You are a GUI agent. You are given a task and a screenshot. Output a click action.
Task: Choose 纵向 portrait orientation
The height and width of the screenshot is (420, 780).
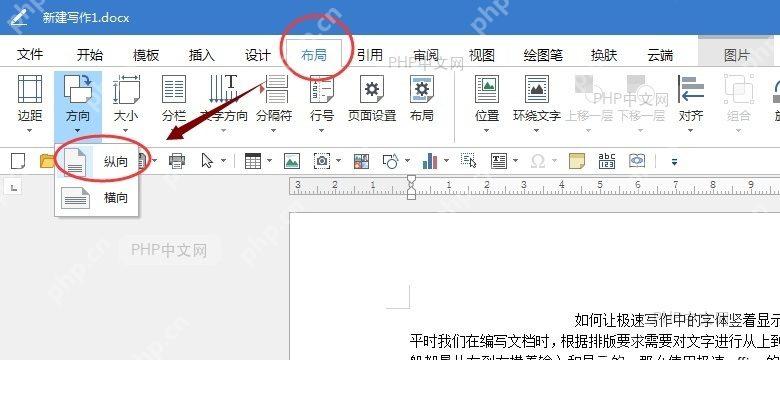(97, 161)
